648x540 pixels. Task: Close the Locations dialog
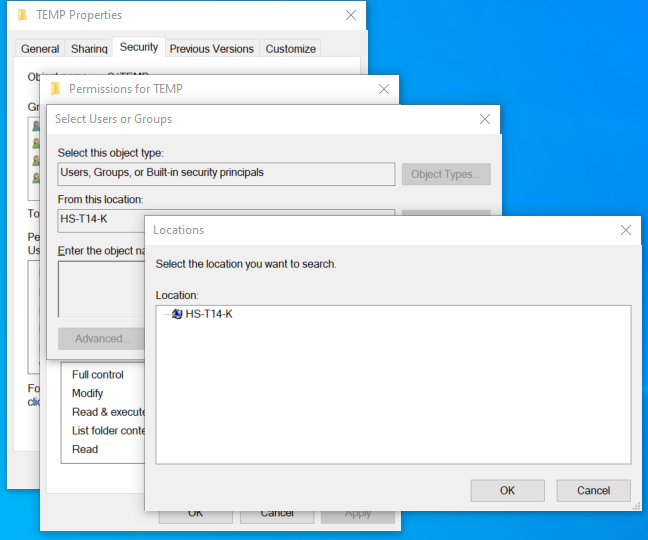tap(626, 230)
